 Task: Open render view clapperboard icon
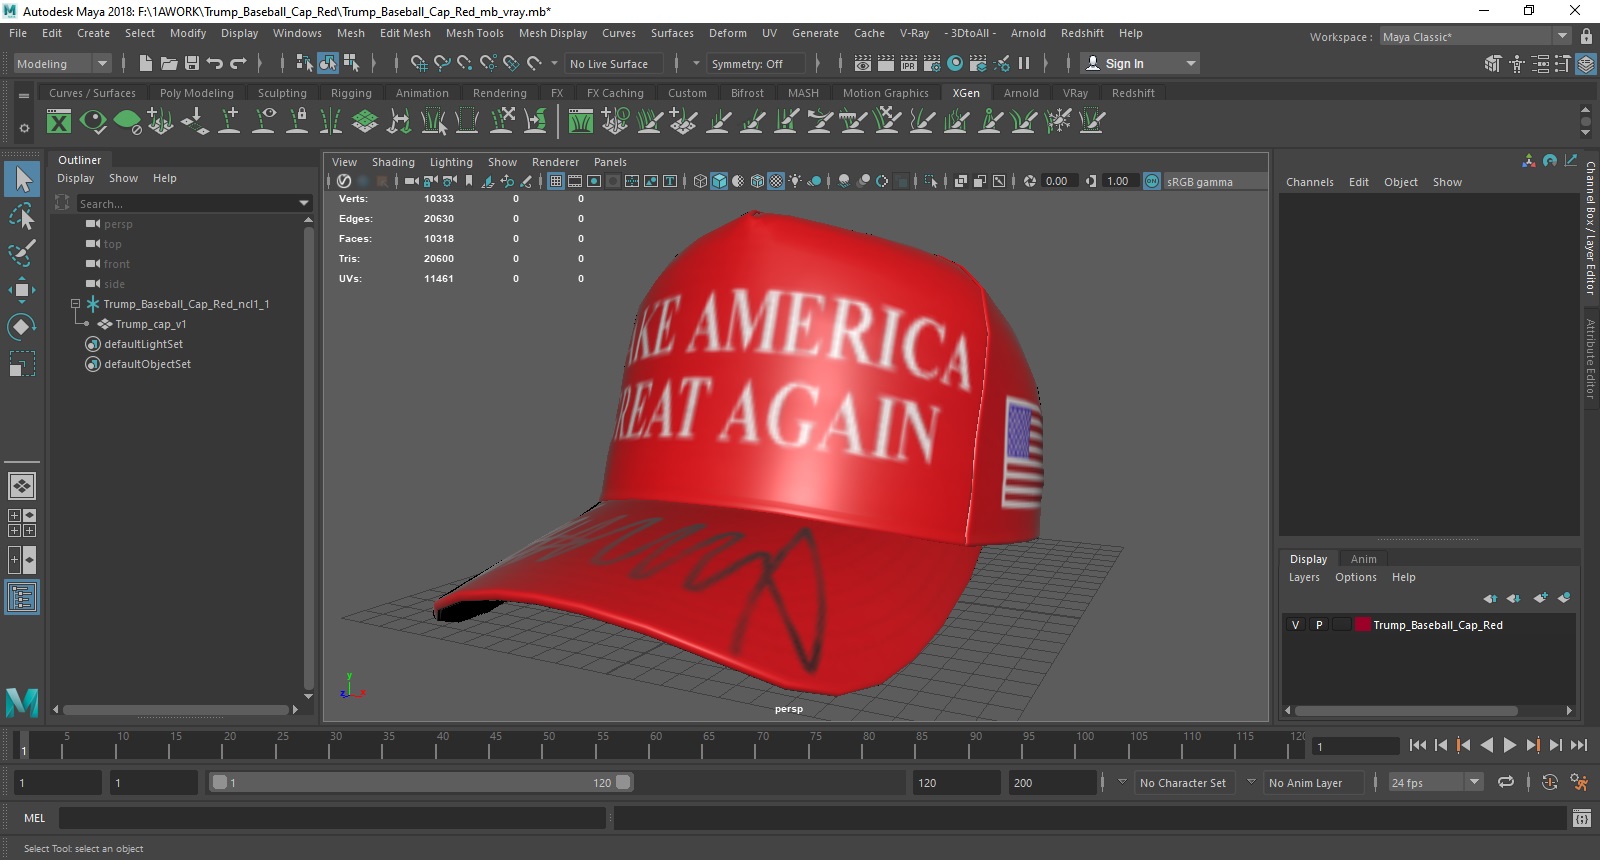(x=863, y=63)
